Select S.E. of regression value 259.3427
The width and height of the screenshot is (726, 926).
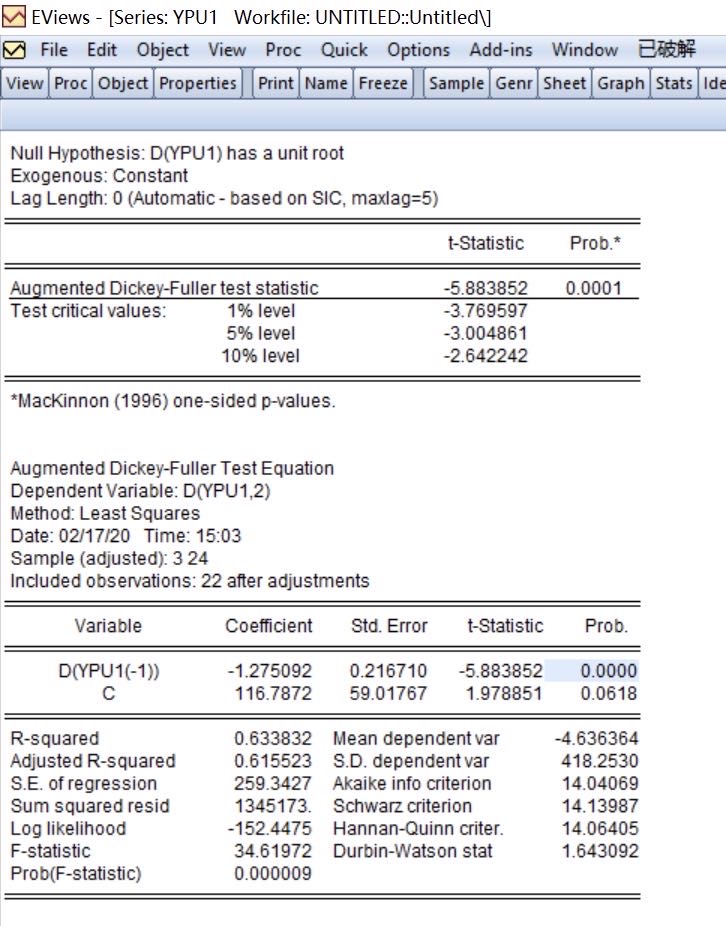coord(273,783)
